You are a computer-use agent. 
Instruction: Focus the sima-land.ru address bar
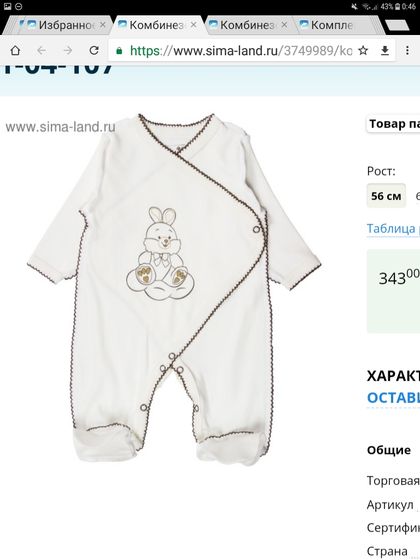coord(234,51)
